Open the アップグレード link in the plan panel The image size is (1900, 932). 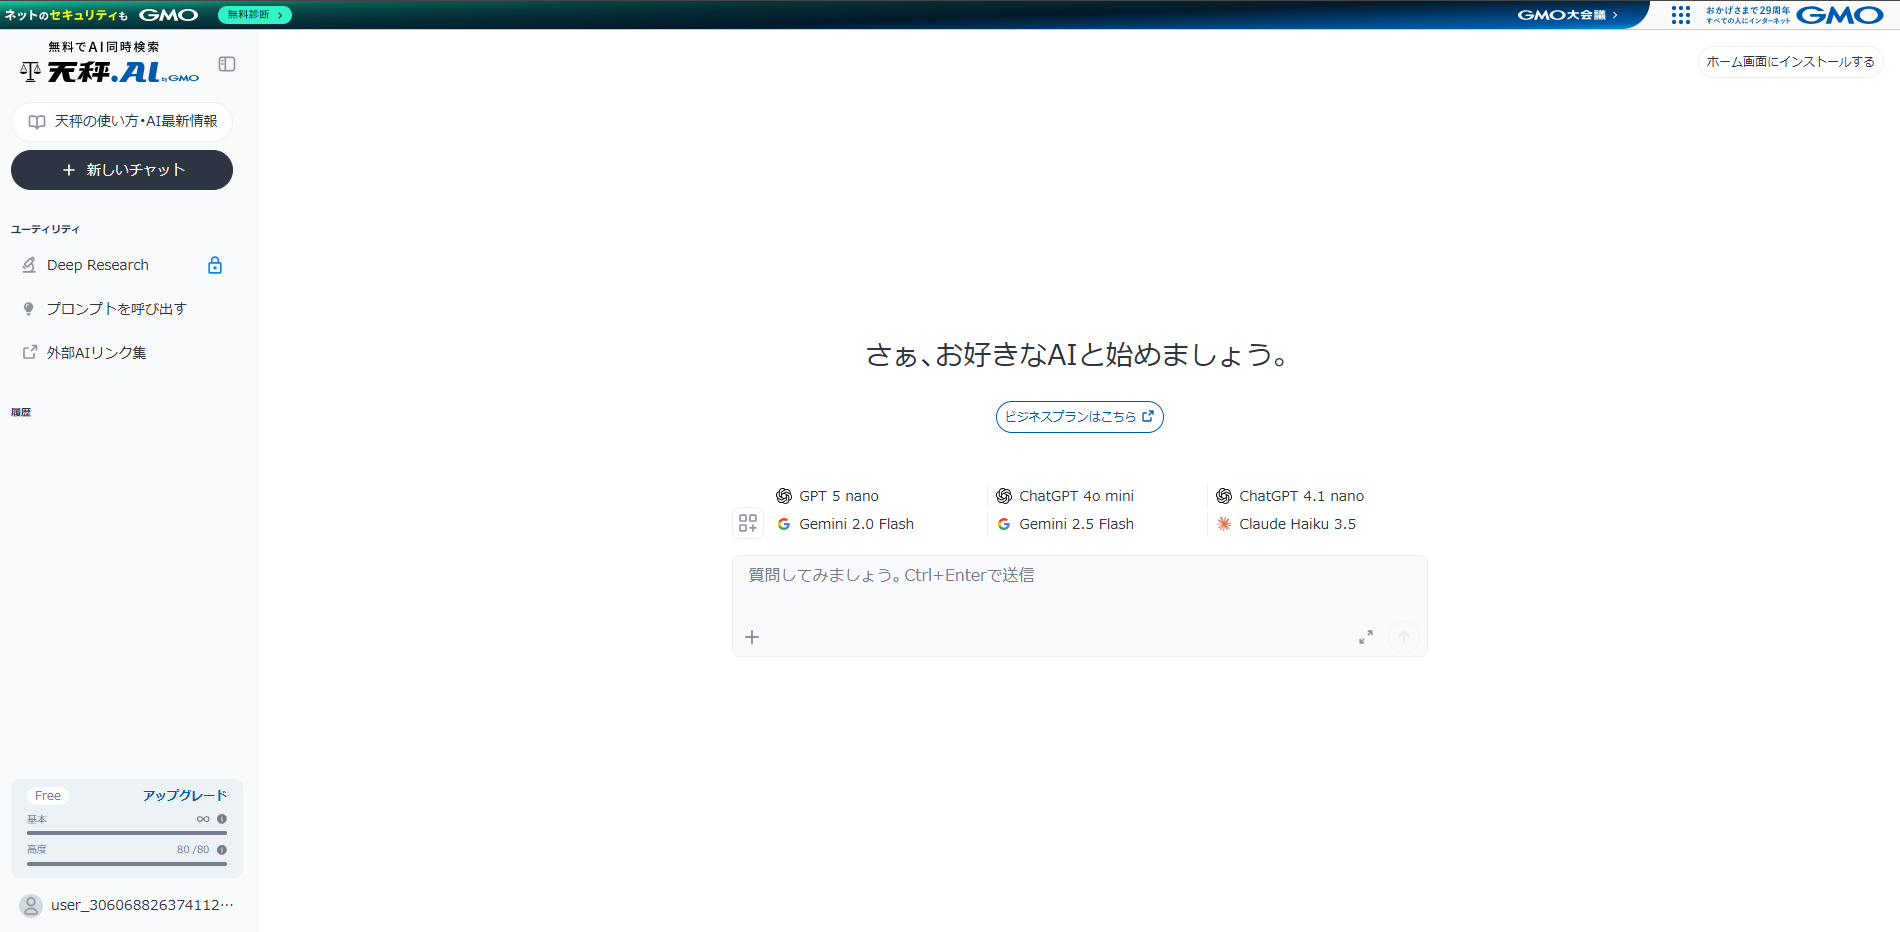[x=184, y=794]
